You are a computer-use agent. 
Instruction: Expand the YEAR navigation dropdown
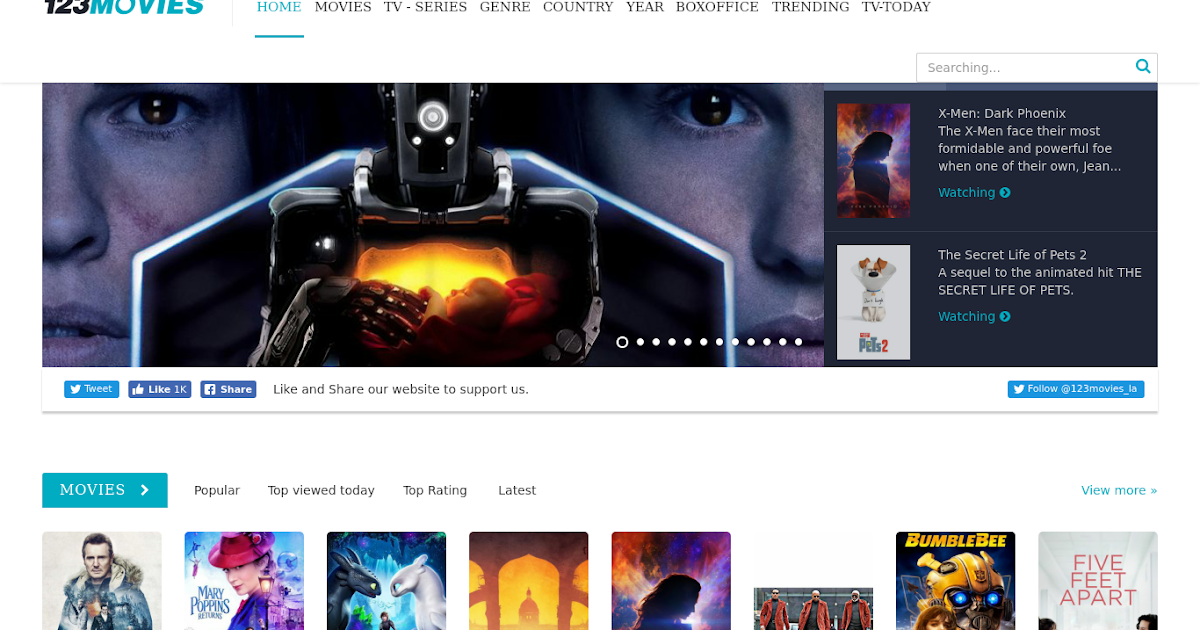click(x=645, y=7)
